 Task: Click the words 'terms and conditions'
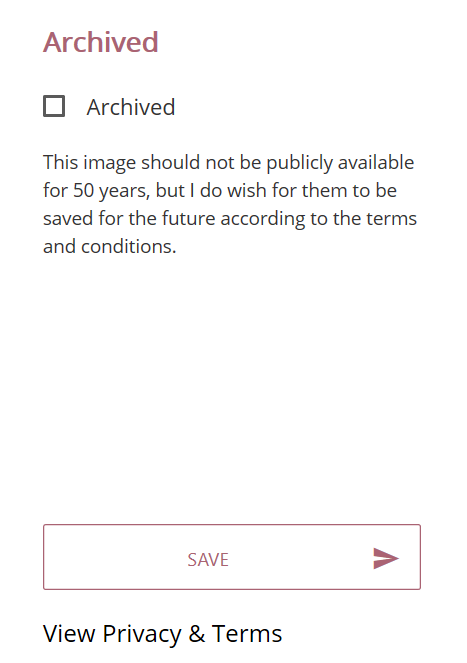230,233
